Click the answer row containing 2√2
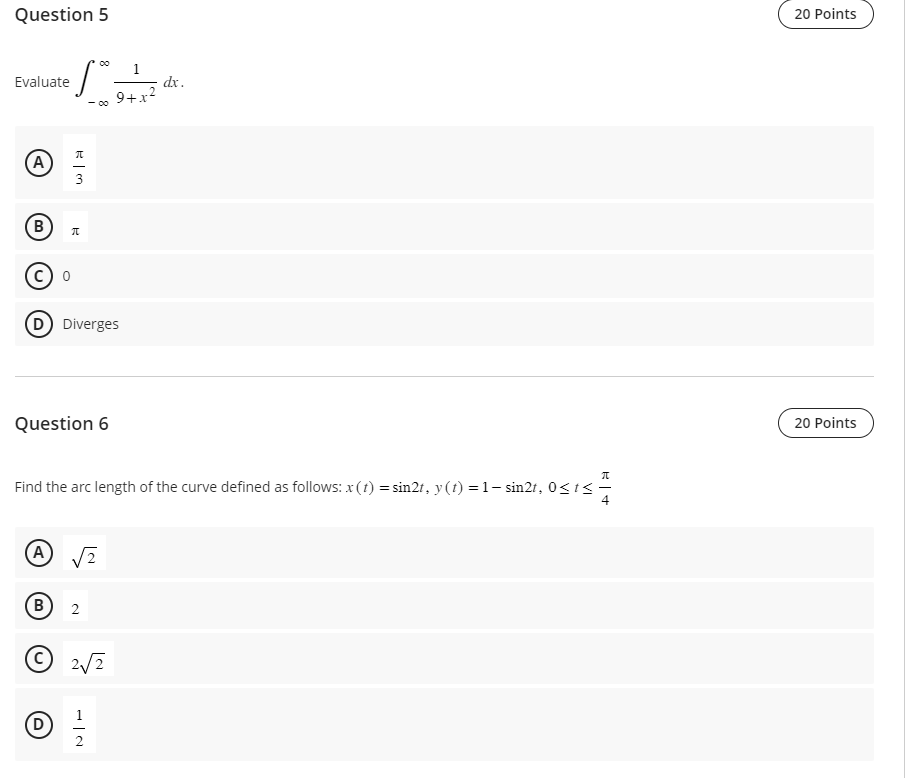The image size is (918, 778). [x=400, y=659]
